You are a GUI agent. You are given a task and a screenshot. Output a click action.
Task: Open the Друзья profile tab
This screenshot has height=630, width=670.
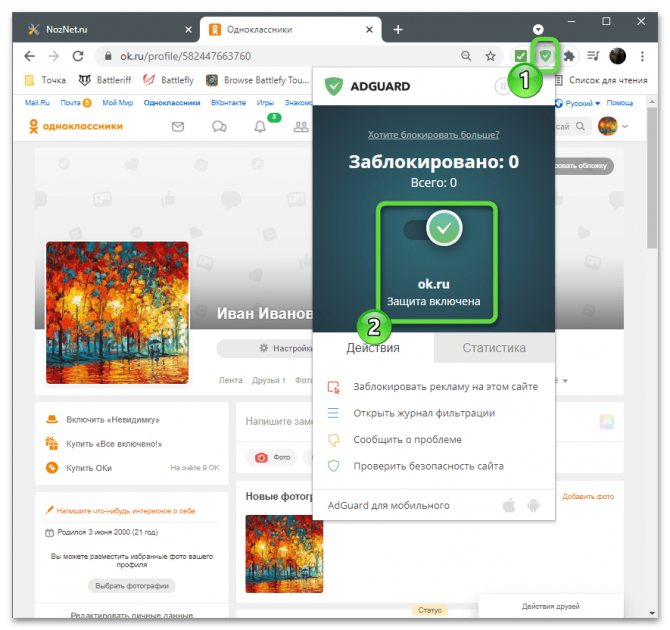(268, 380)
